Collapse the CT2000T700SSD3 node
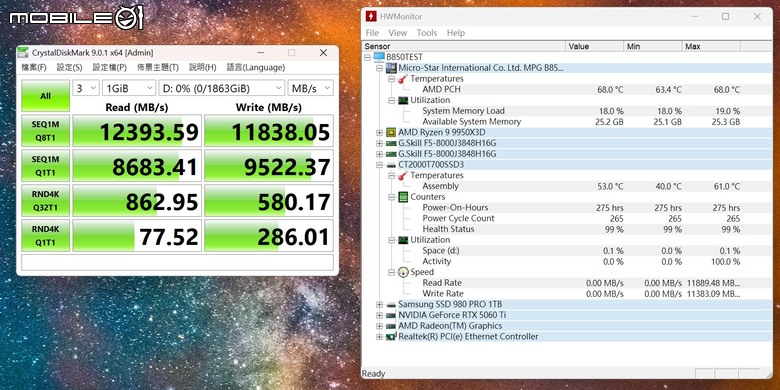 [x=380, y=165]
